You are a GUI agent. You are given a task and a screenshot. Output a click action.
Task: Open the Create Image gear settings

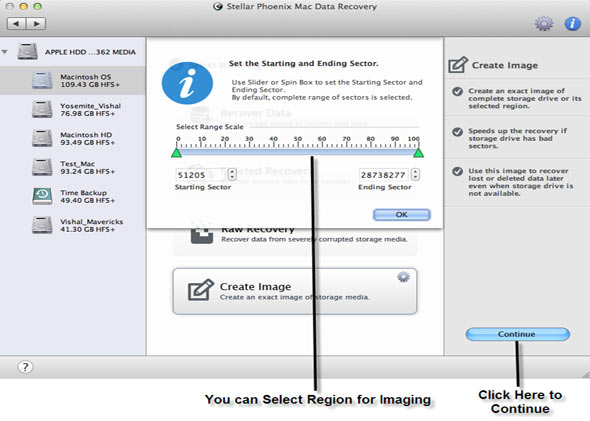point(403,277)
